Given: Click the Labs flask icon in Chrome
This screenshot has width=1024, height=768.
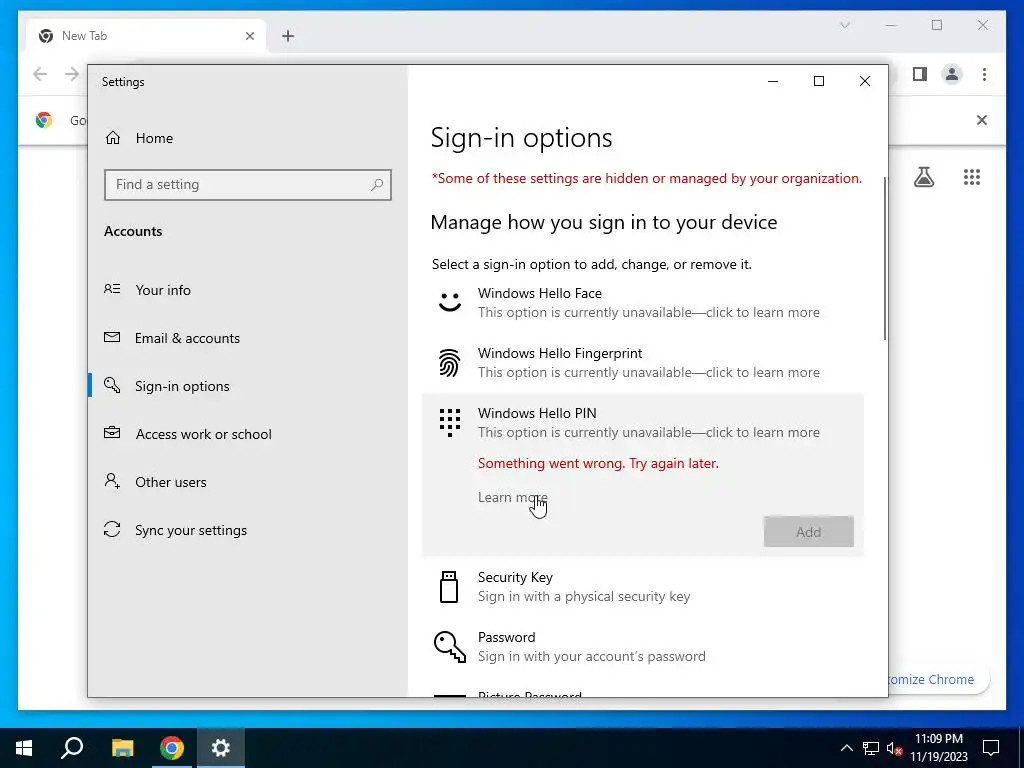Looking at the screenshot, I should 923,177.
